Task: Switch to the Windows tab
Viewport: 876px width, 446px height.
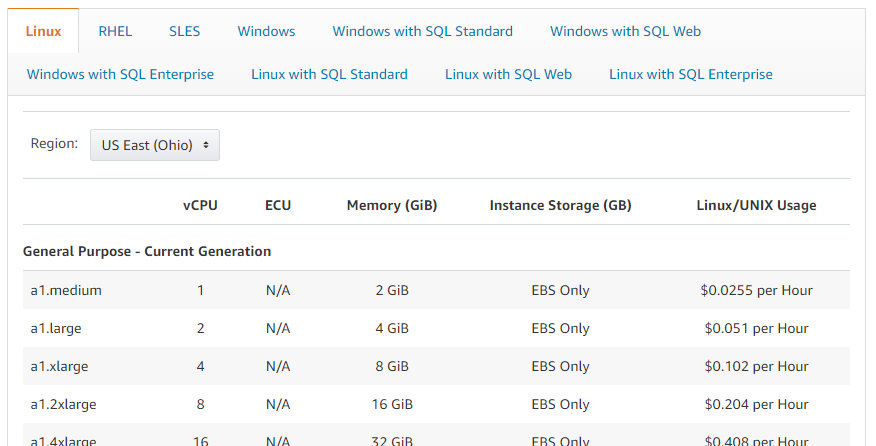Action: point(266,31)
